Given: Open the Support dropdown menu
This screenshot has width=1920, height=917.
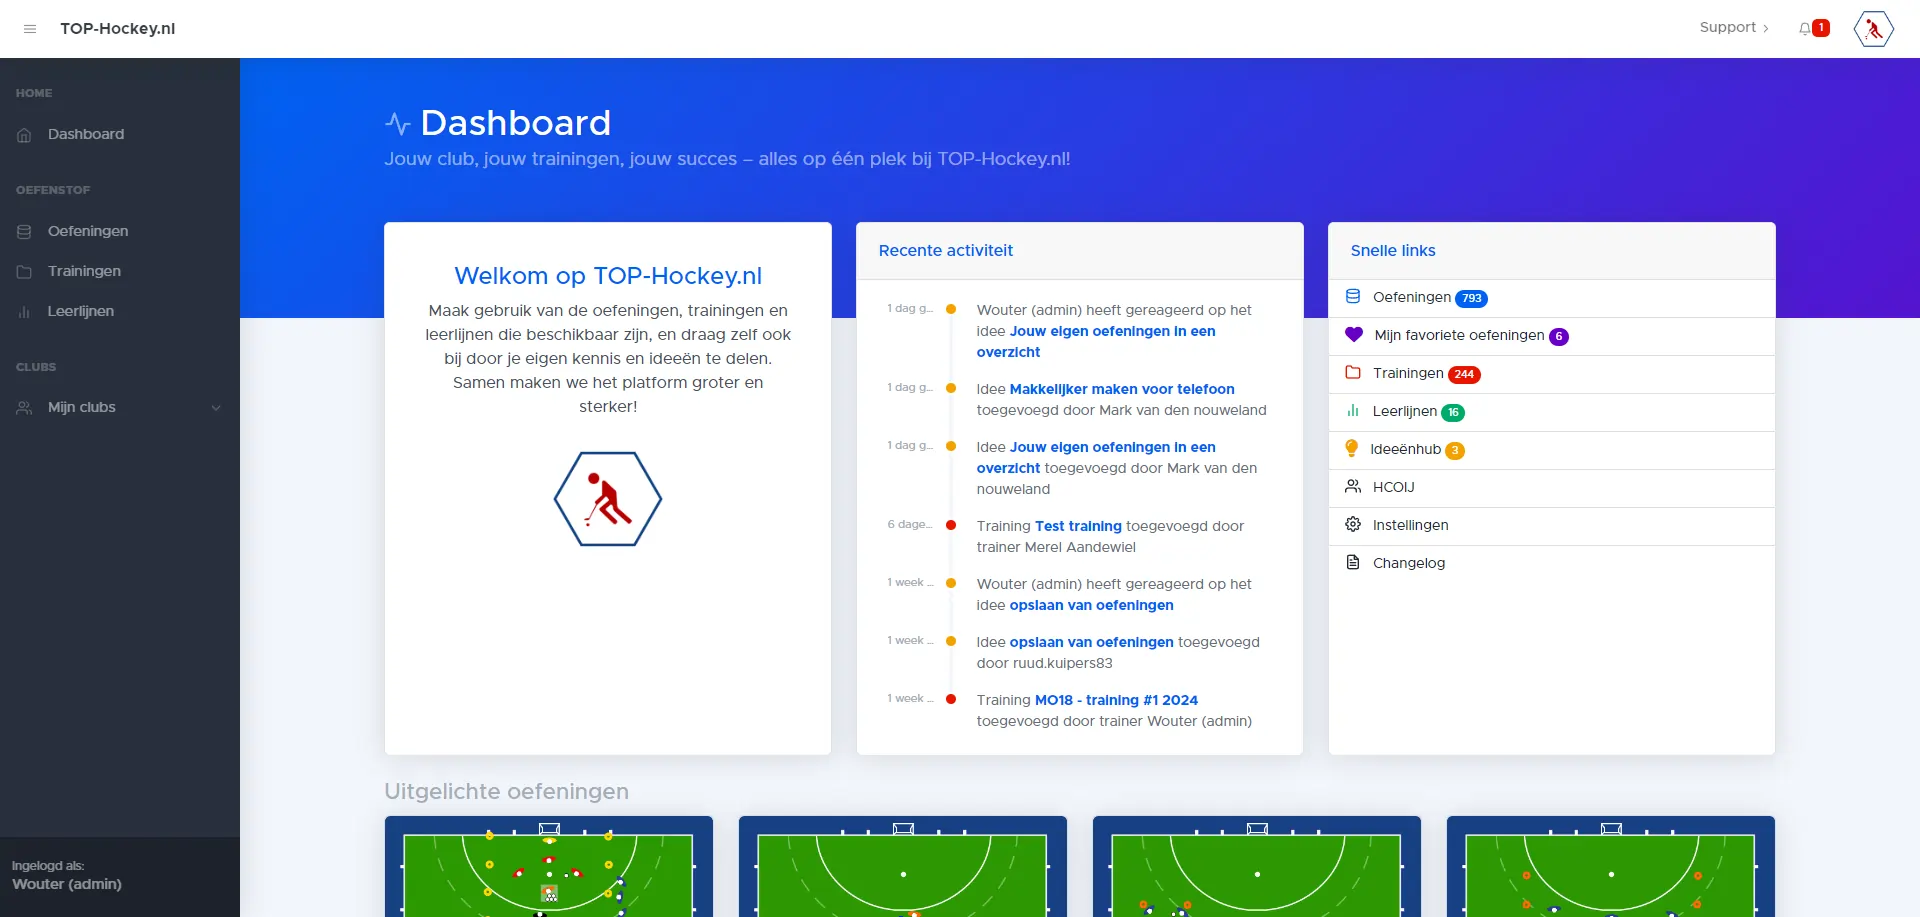Looking at the screenshot, I should [x=1733, y=28].
